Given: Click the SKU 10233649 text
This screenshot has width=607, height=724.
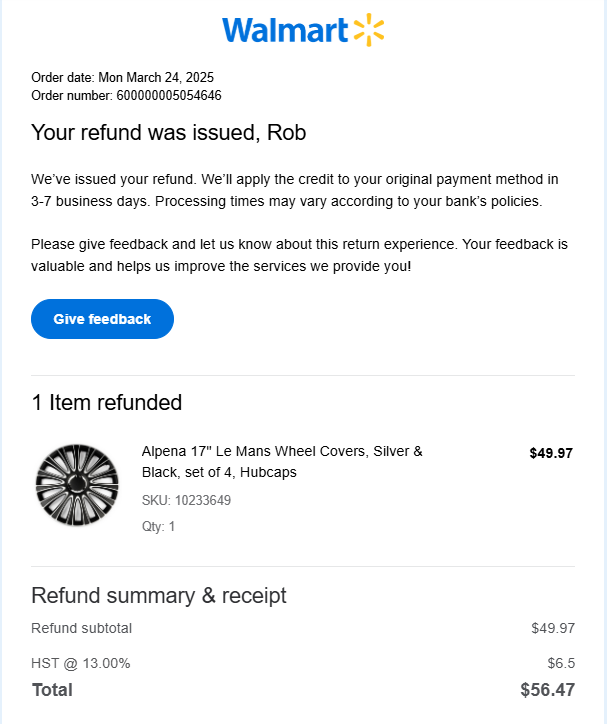Looking at the screenshot, I should (x=186, y=500).
